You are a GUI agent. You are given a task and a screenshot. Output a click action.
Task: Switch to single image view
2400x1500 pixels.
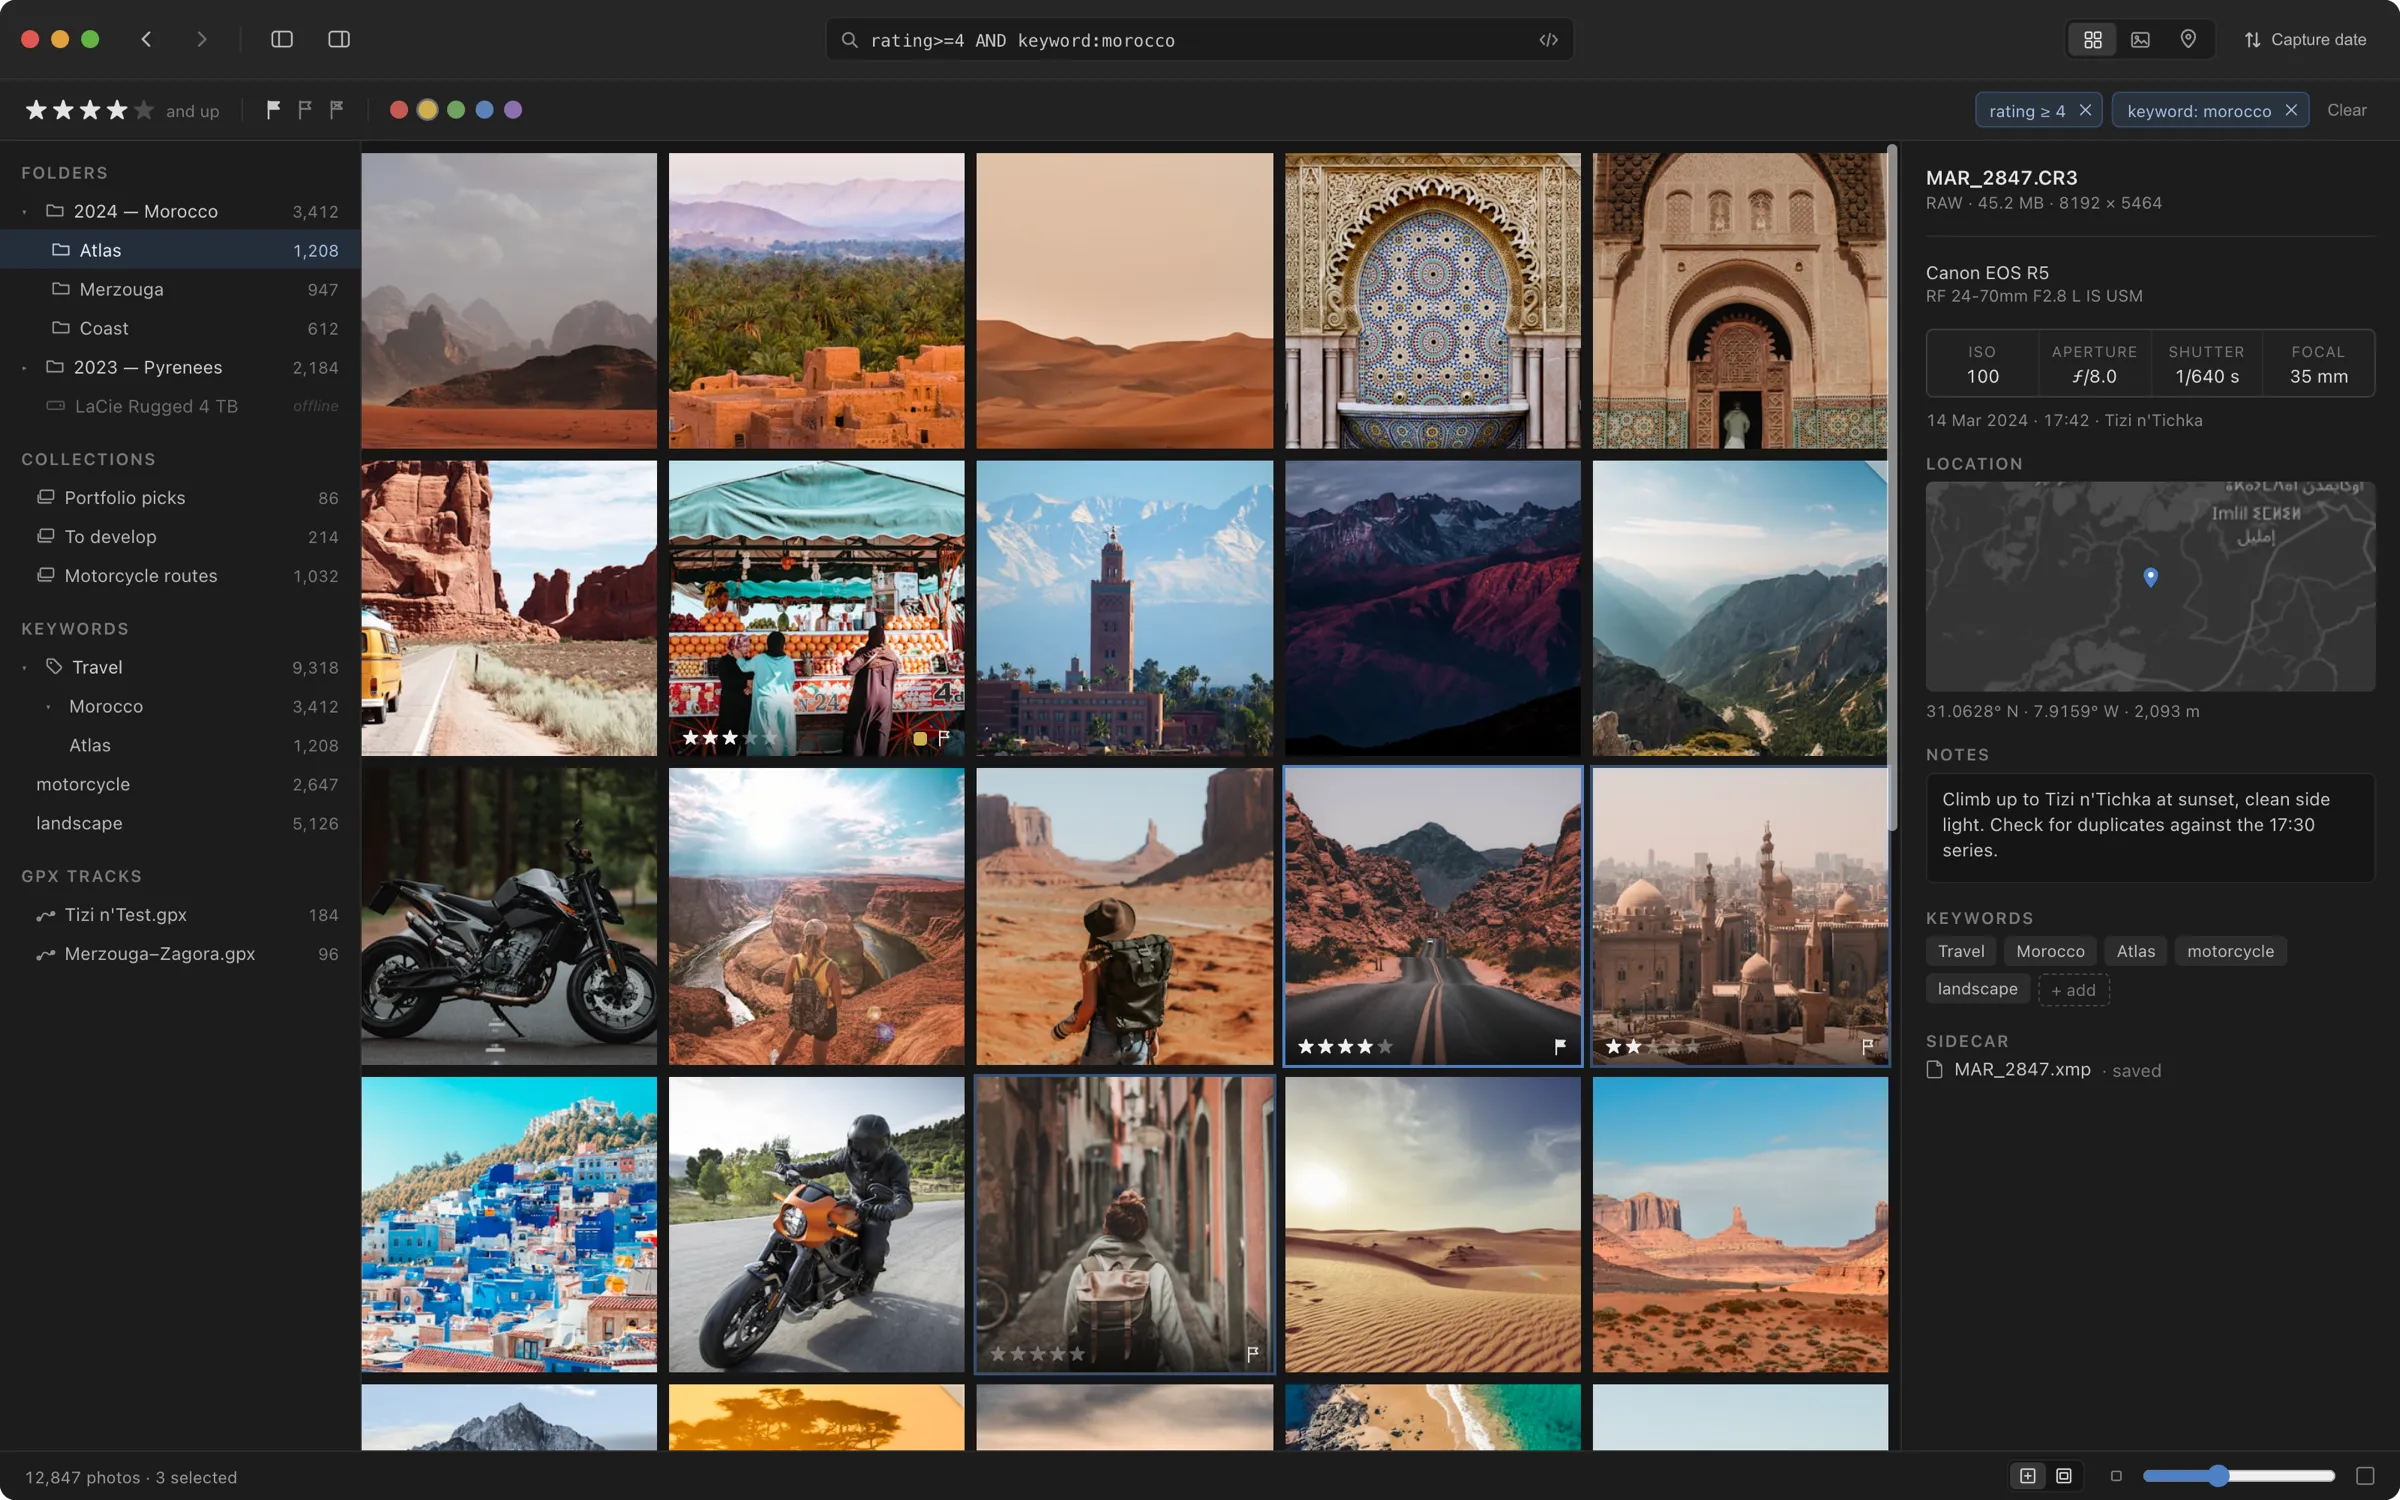[x=2140, y=40]
